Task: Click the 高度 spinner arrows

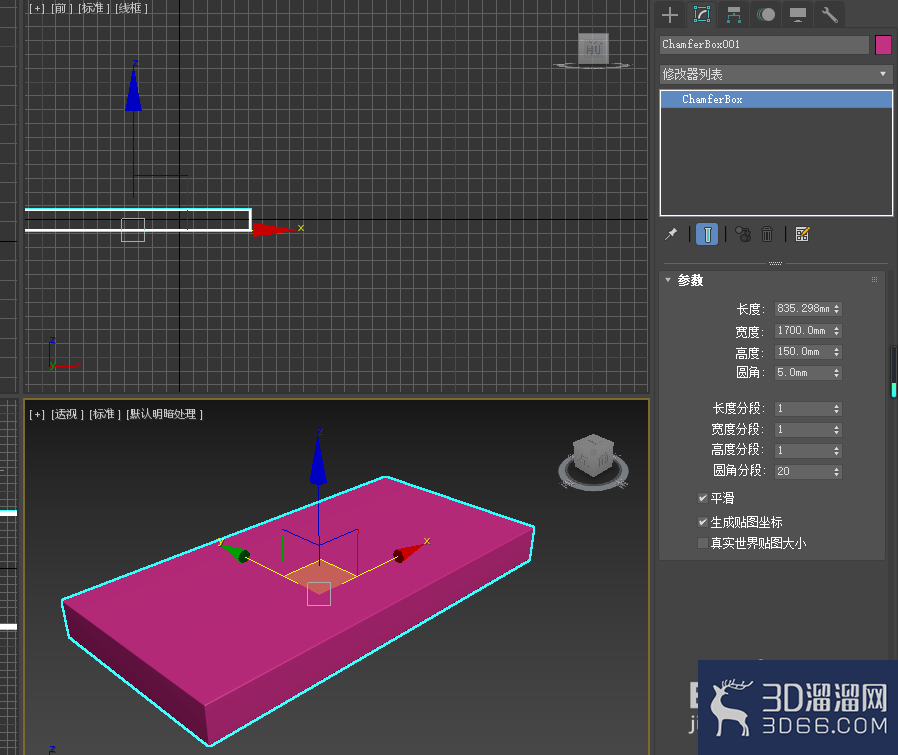Action: click(x=837, y=352)
